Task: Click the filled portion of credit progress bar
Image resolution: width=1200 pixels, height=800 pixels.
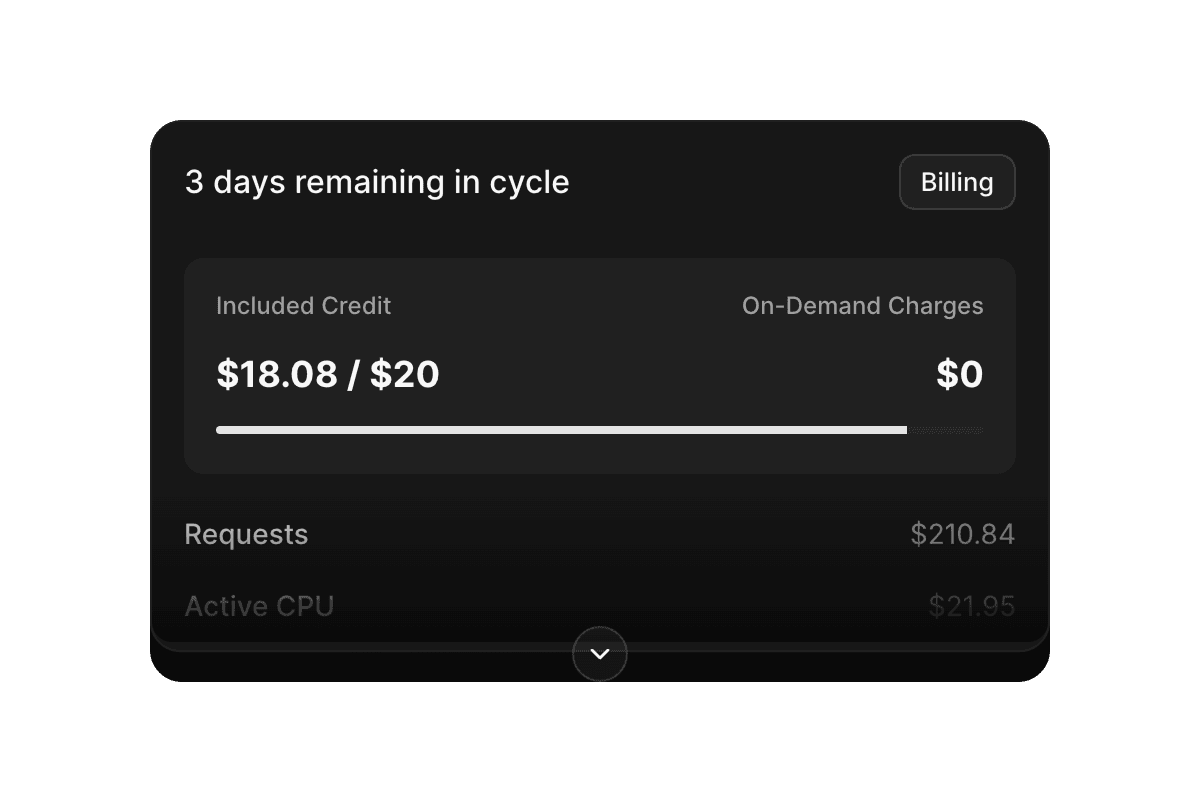Action: (x=560, y=430)
